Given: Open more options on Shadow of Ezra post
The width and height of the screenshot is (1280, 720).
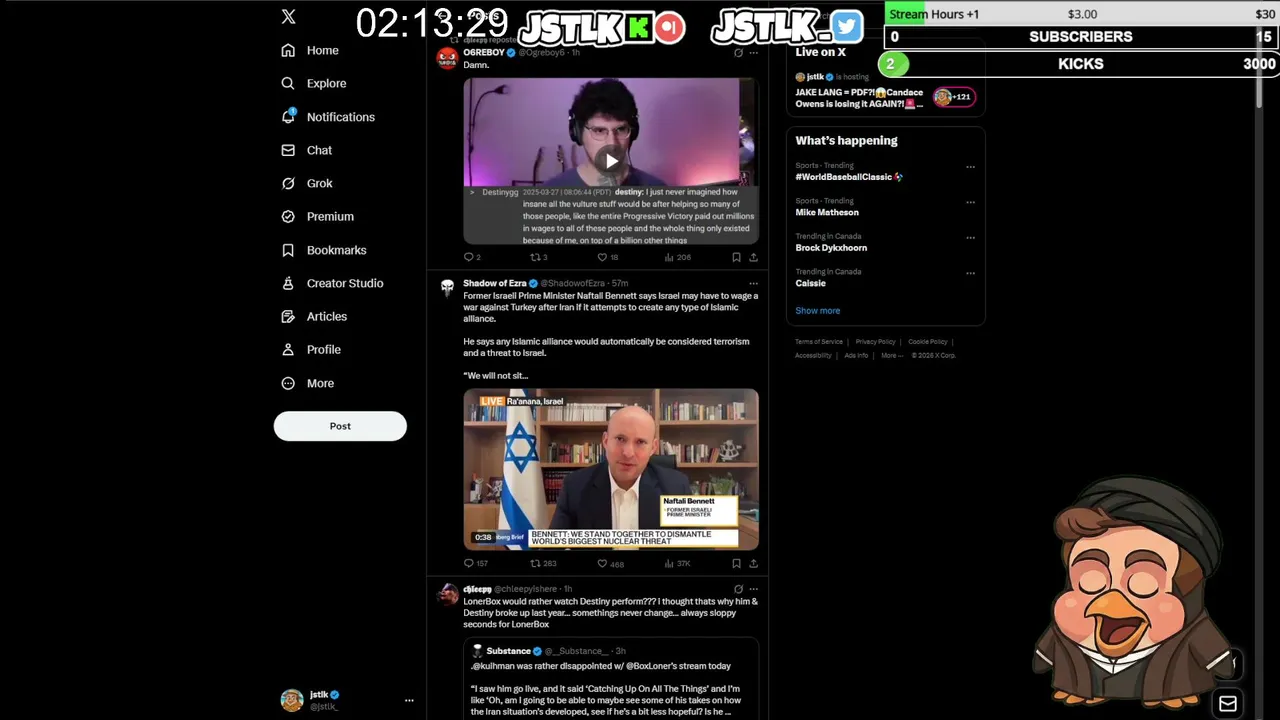Looking at the screenshot, I should pos(753,283).
